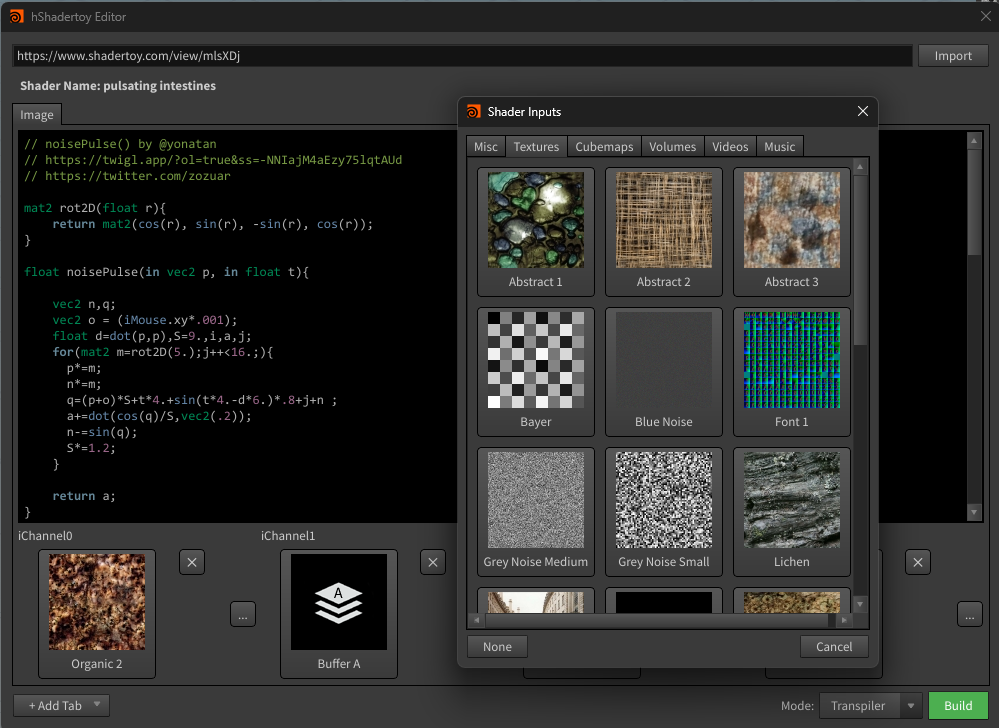Pick the Bayer checker texture

[x=536, y=372]
